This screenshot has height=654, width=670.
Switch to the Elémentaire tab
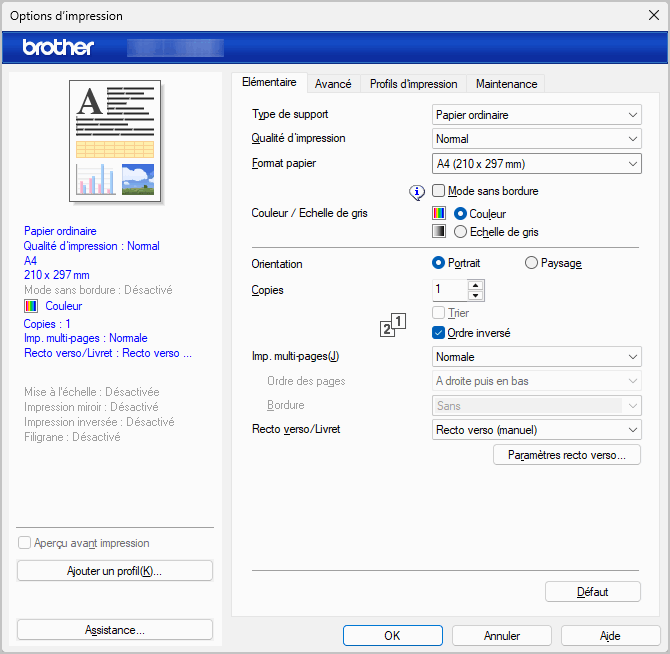pyautogui.click(x=269, y=82)
